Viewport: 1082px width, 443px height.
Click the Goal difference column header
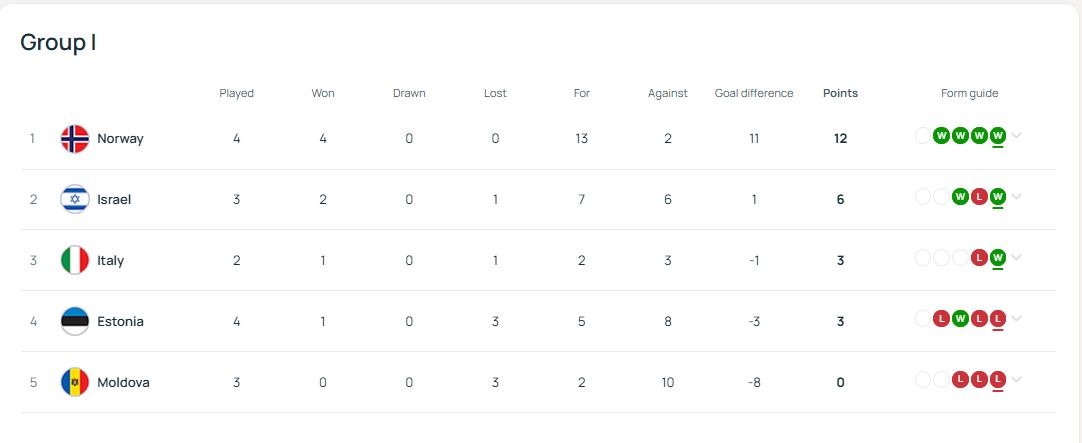[754, 93]
